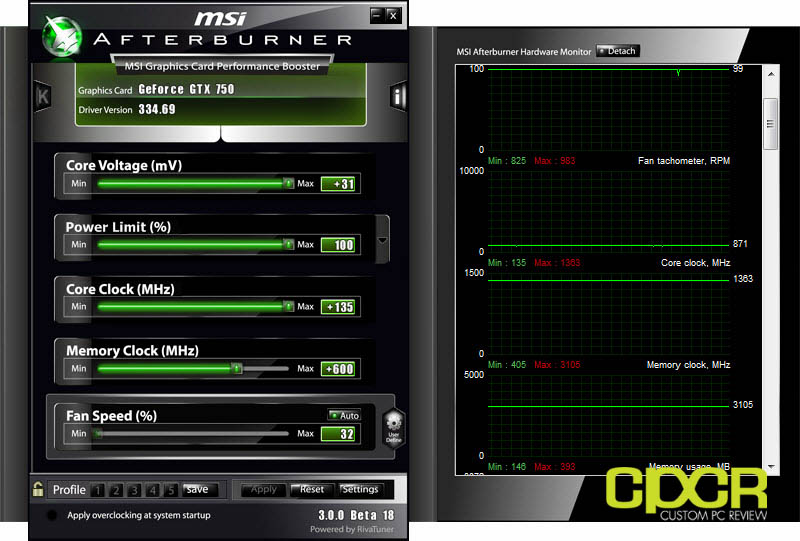Image resolution: width=800 pixels, height=541 pixels.
Task: Open the Settings button
Action: (360, 489)
